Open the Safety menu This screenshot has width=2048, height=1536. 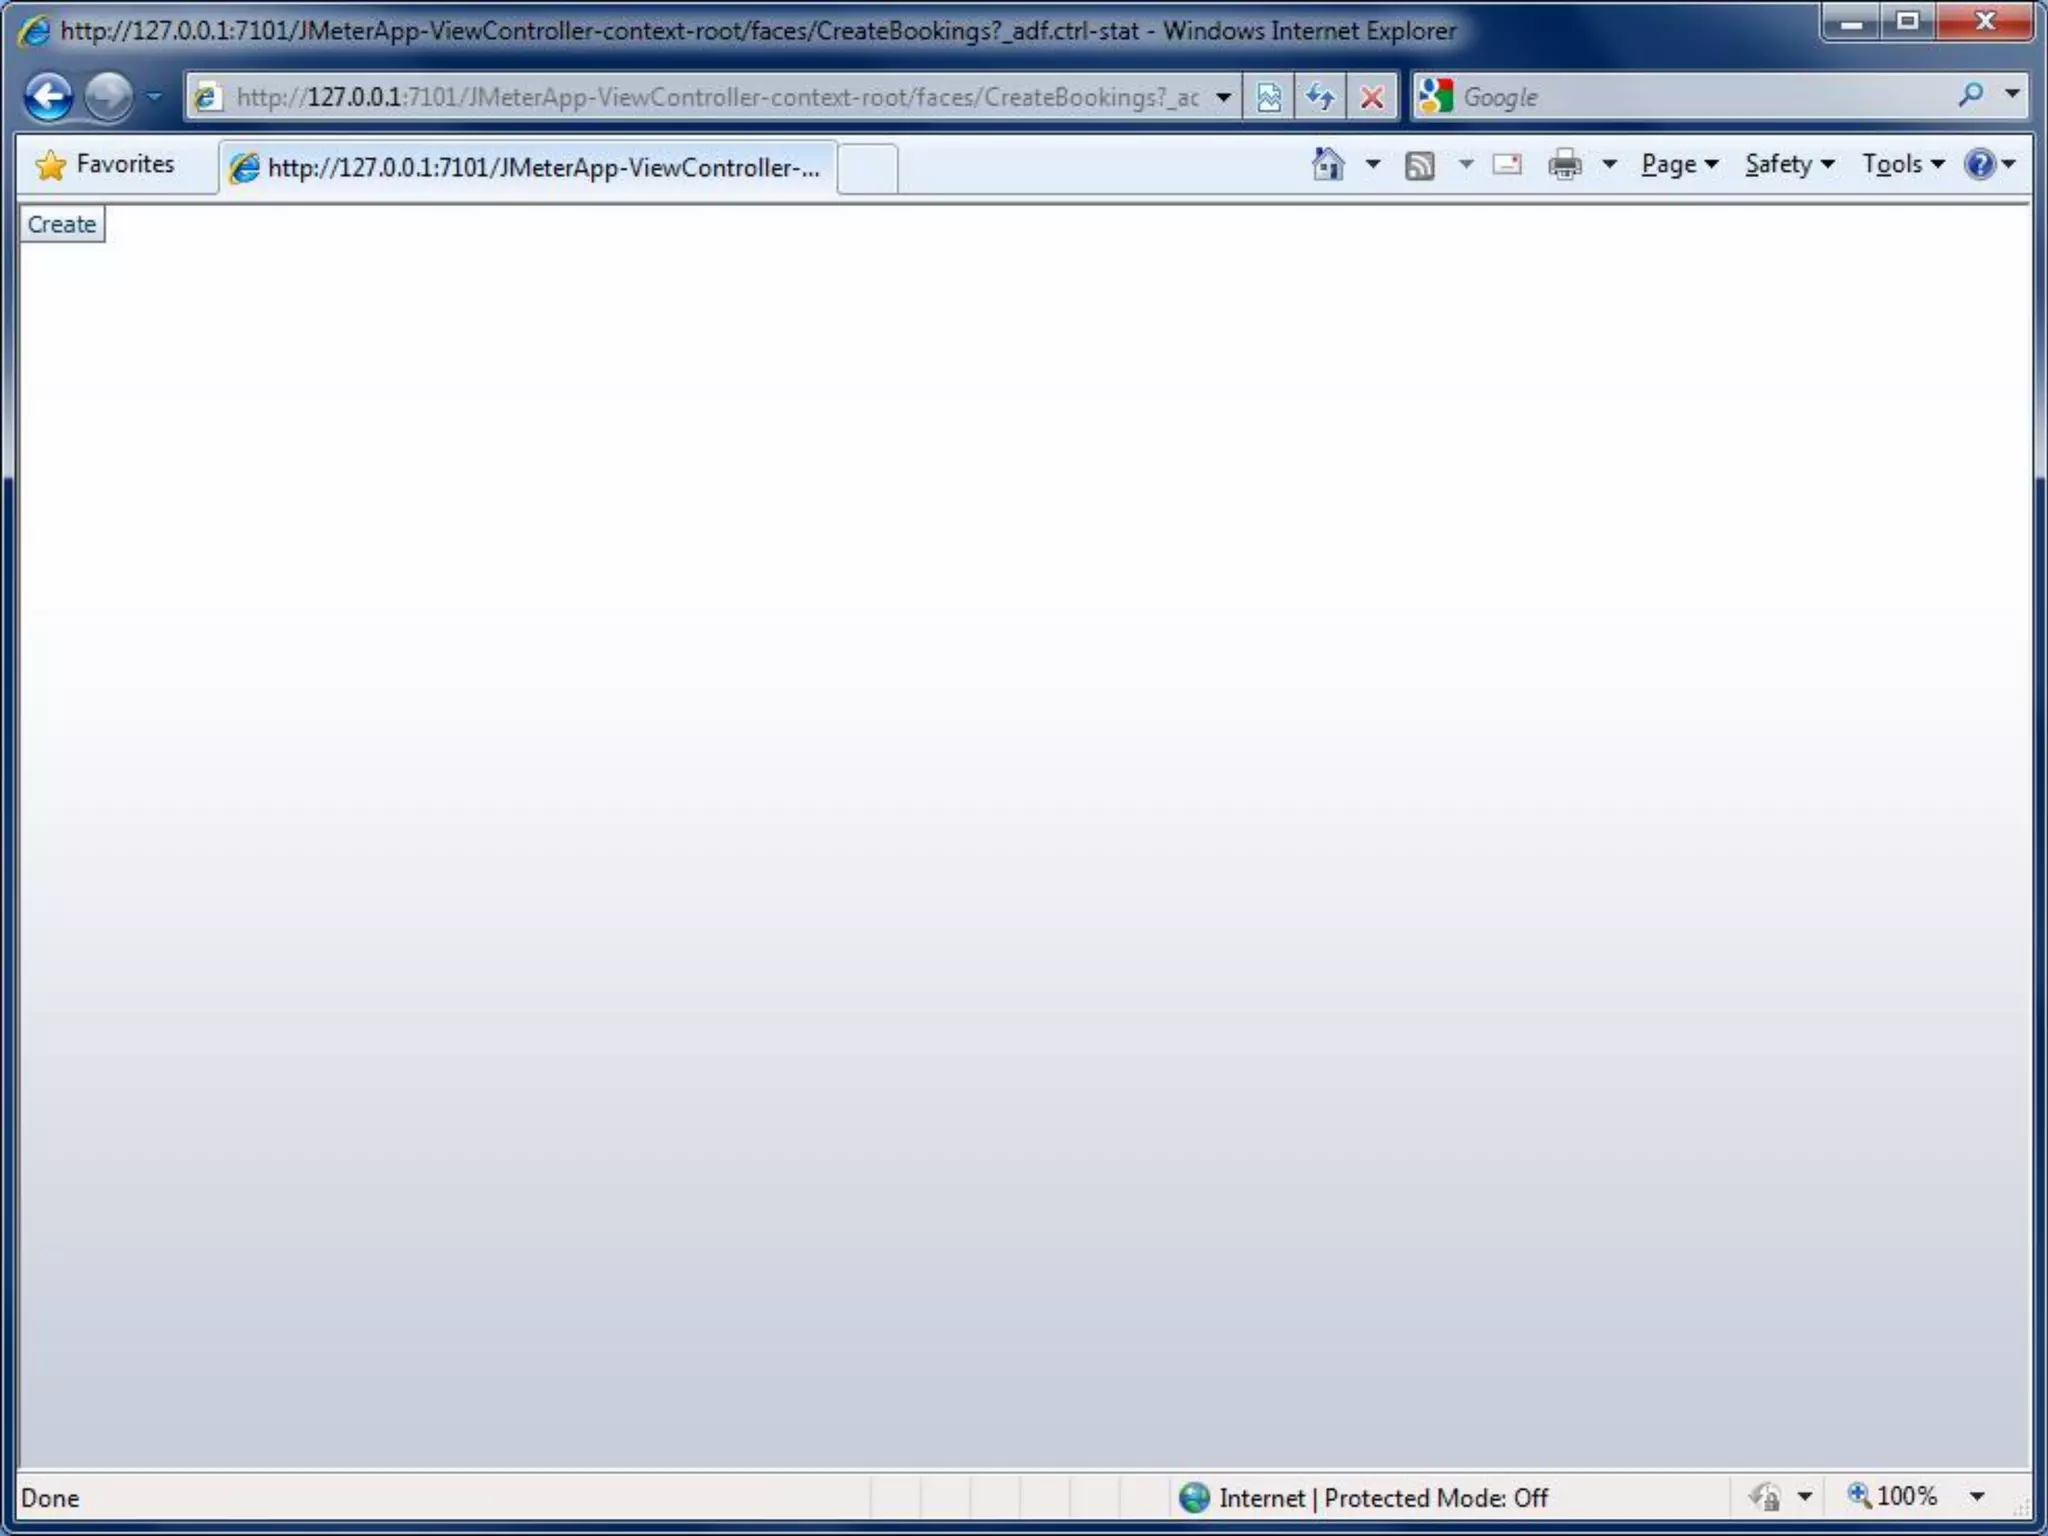(x=1788, y=164)
